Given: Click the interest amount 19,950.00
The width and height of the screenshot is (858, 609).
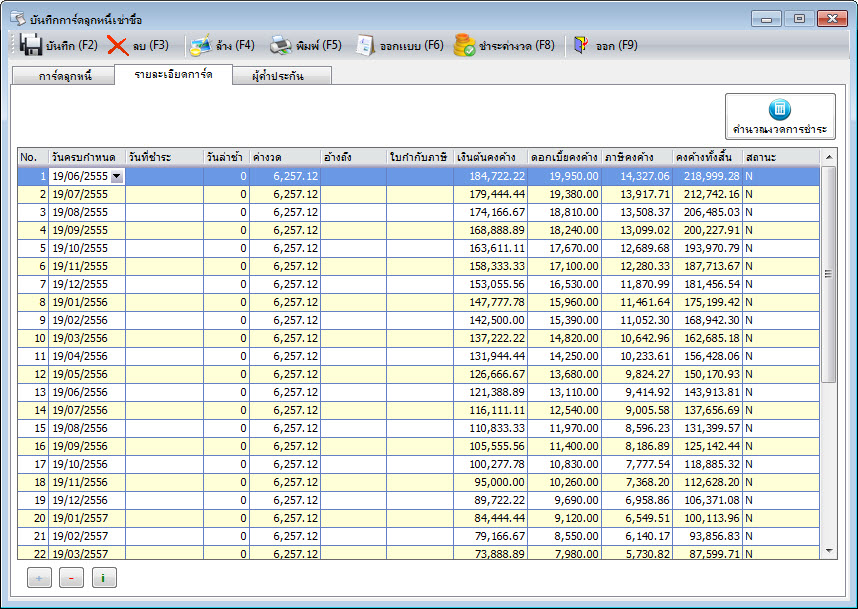Looking at the screenshot, I should (x=565, y=176).
